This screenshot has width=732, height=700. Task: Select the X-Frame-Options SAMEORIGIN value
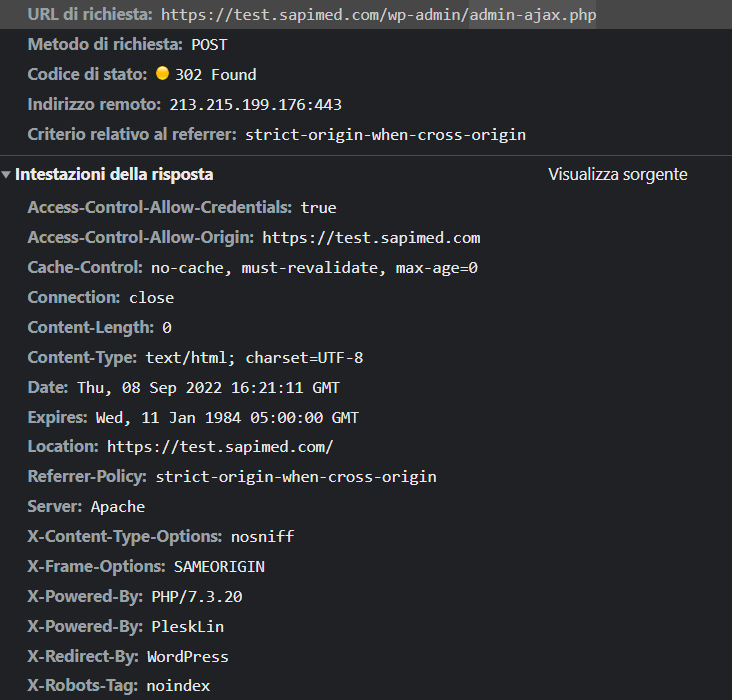click(219, 567)
